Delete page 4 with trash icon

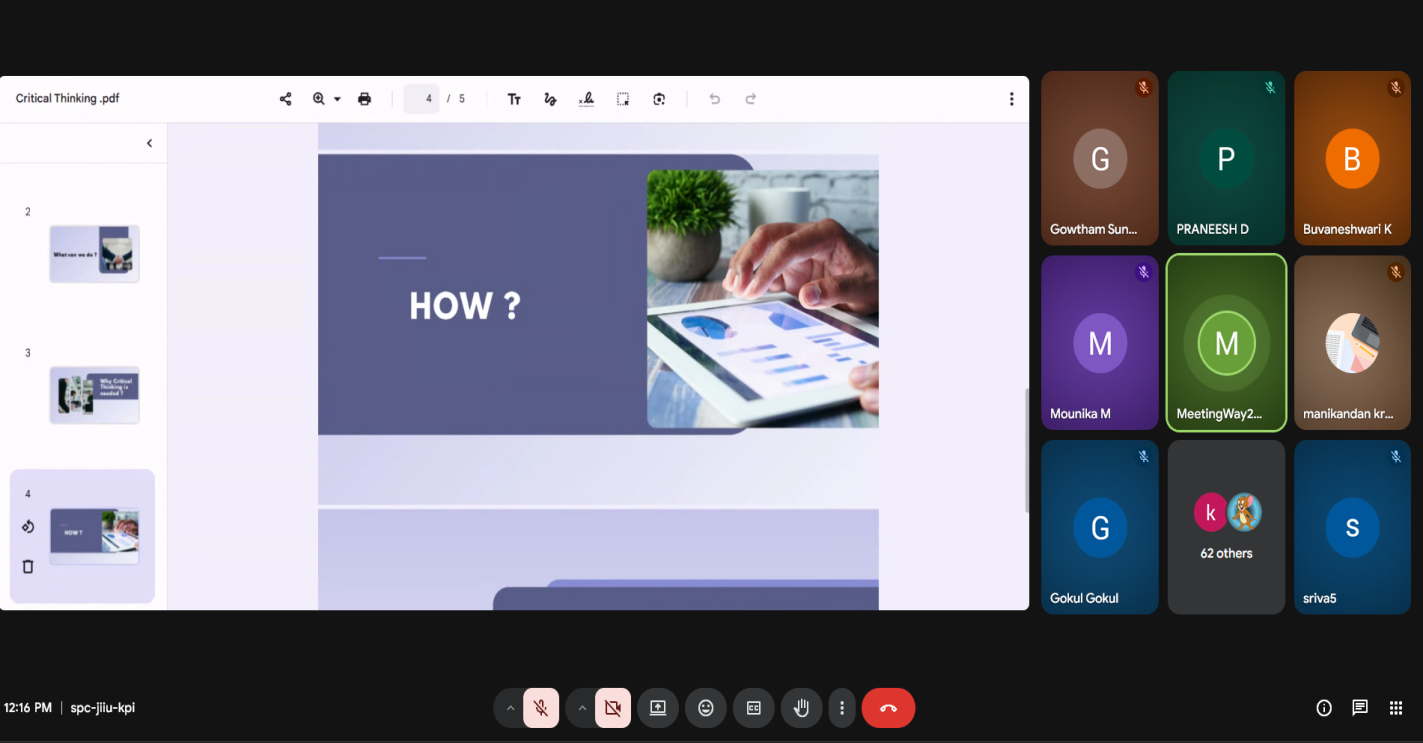click(x=28, y=567)
